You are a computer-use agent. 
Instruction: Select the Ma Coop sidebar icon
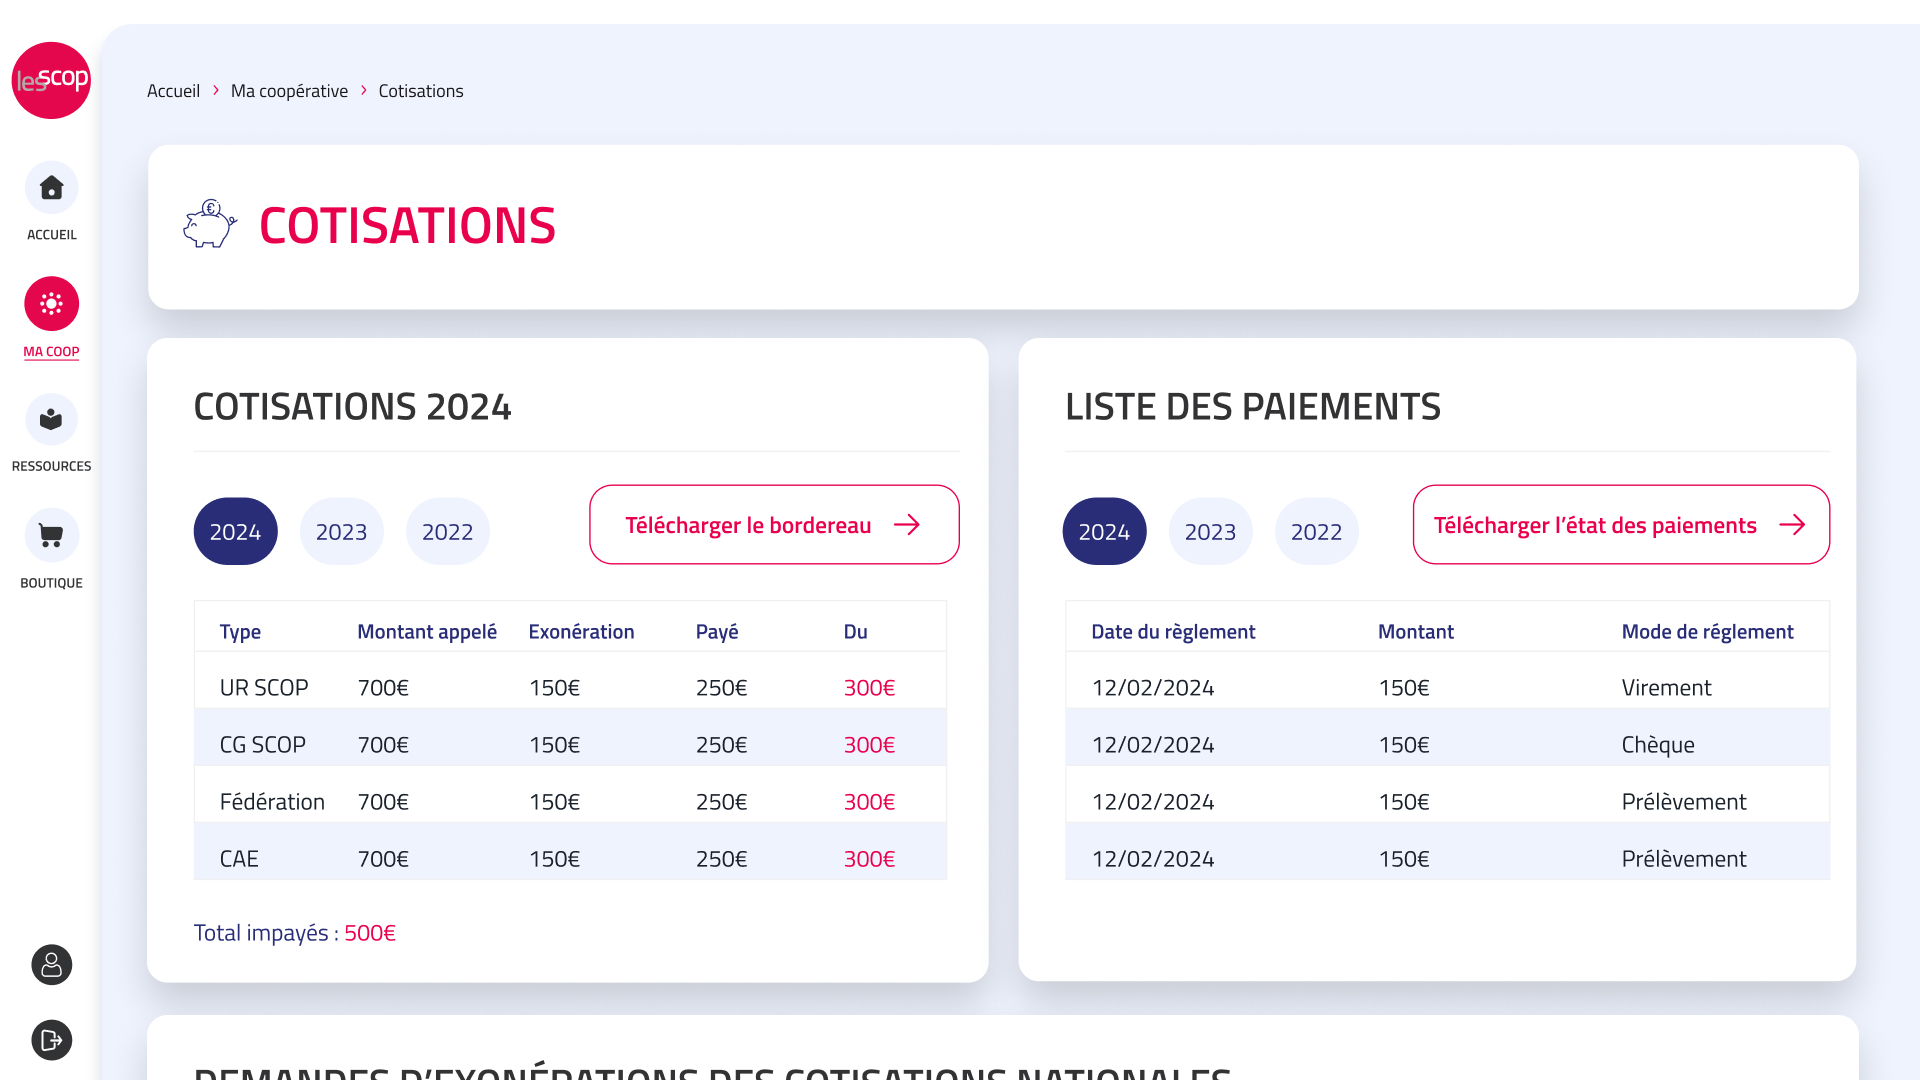coord(51,304)
